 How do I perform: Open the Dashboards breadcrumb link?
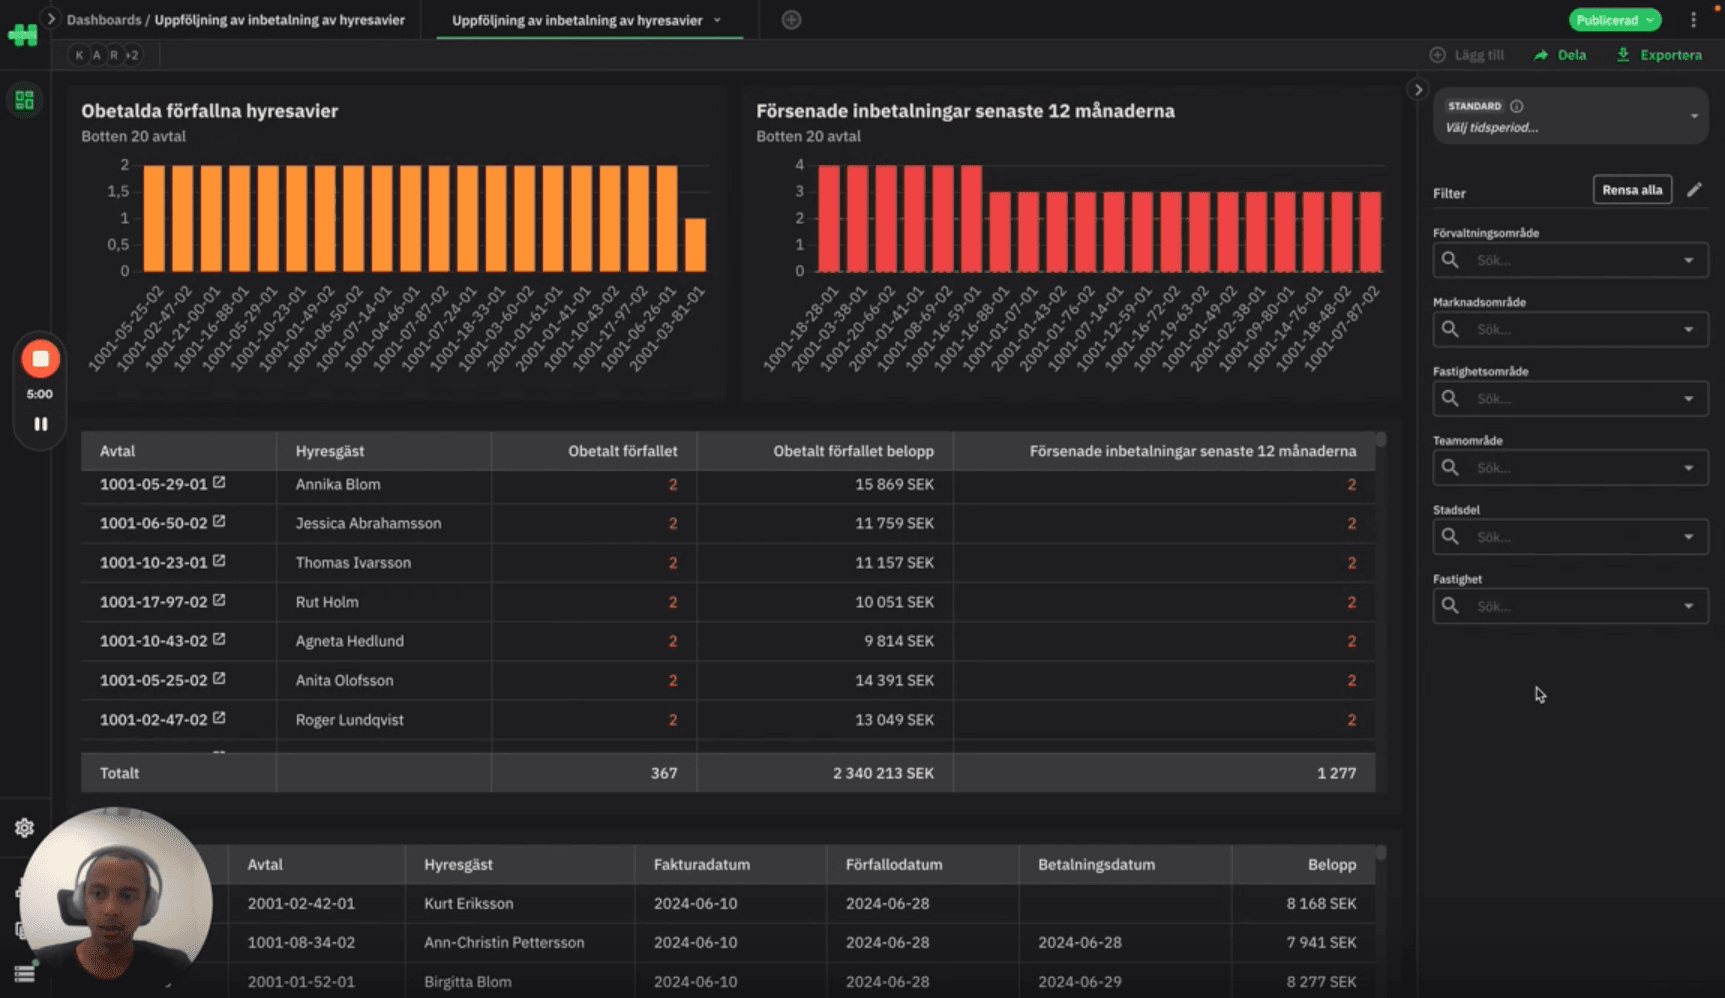pos(104,20)
